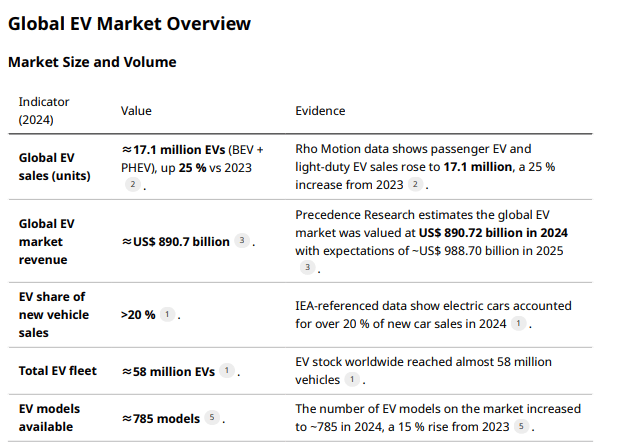Open citation 2 after 'increase from 2023'

click(415, 184)
